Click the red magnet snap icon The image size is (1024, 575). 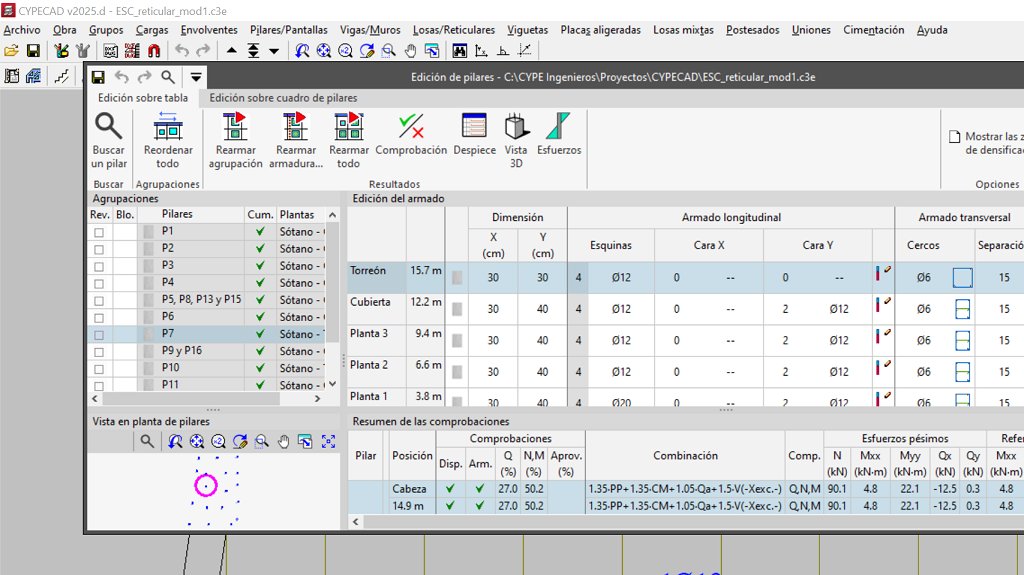(154, 51)
